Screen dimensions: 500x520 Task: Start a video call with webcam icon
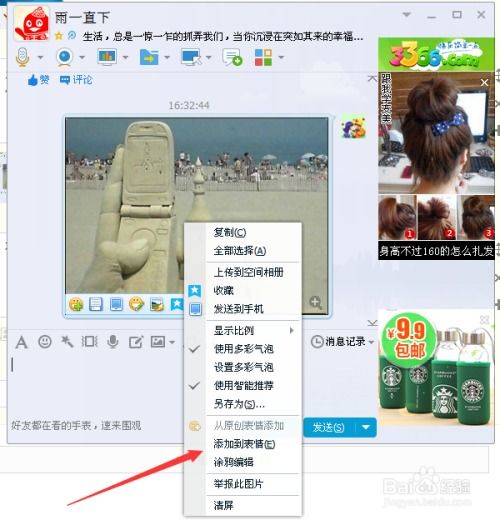click(x=64, y=57)
